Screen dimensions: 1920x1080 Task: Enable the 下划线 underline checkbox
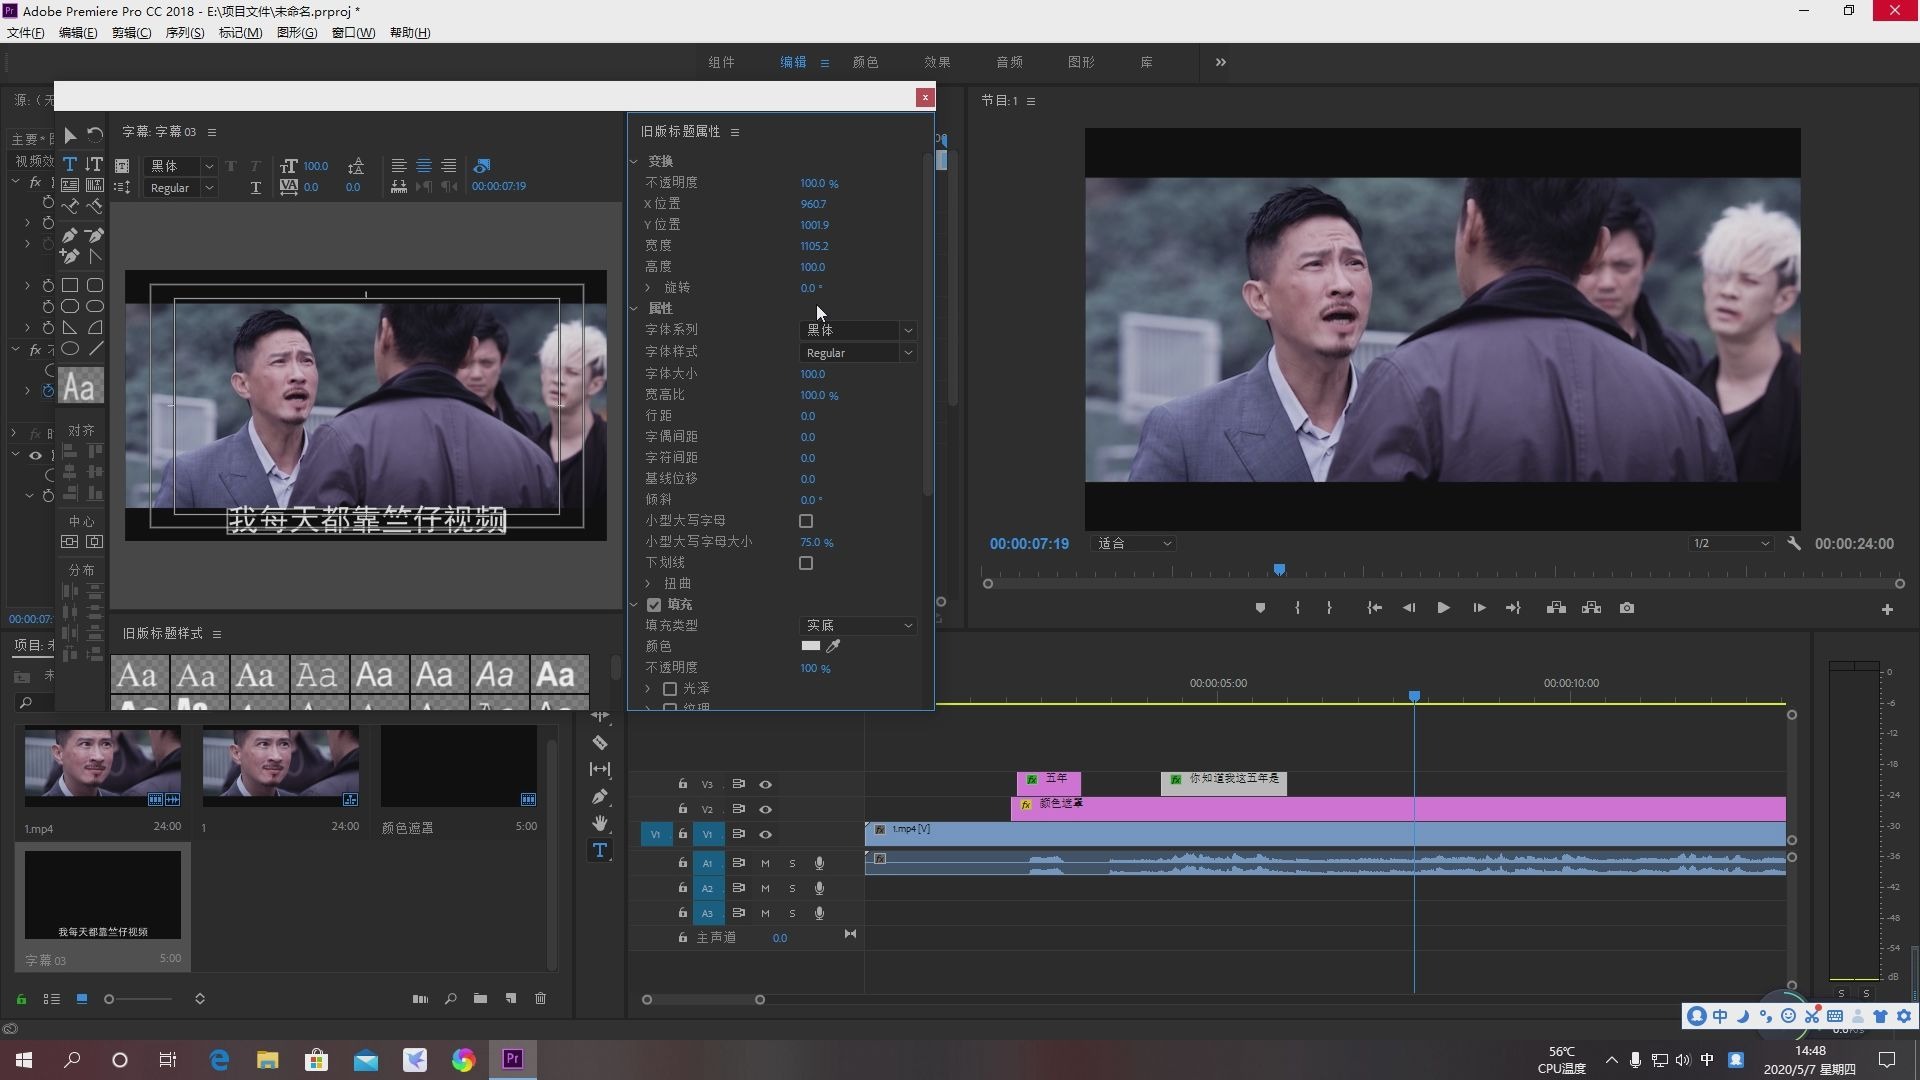[x=806, y=563]
